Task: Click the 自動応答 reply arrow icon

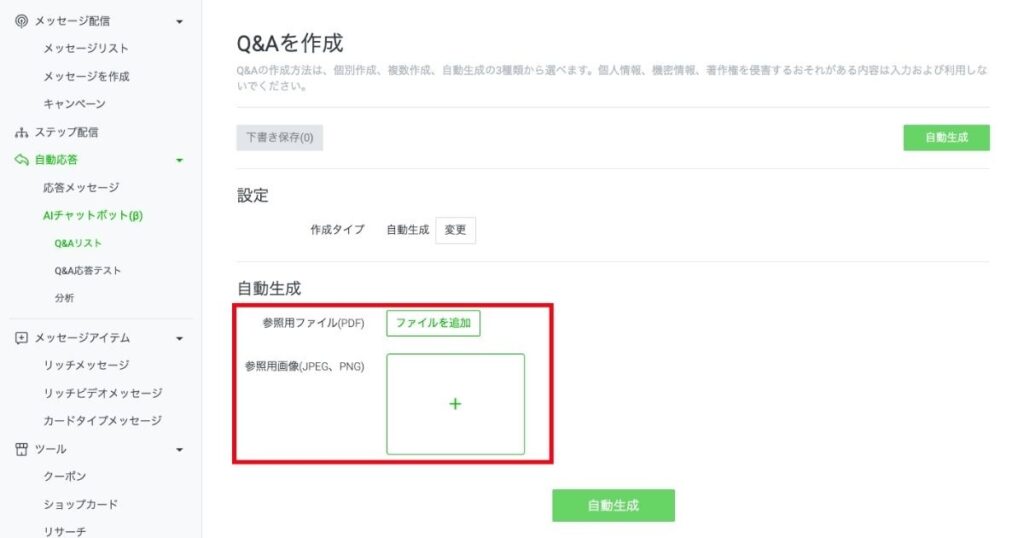Action: tap(21, 160)
